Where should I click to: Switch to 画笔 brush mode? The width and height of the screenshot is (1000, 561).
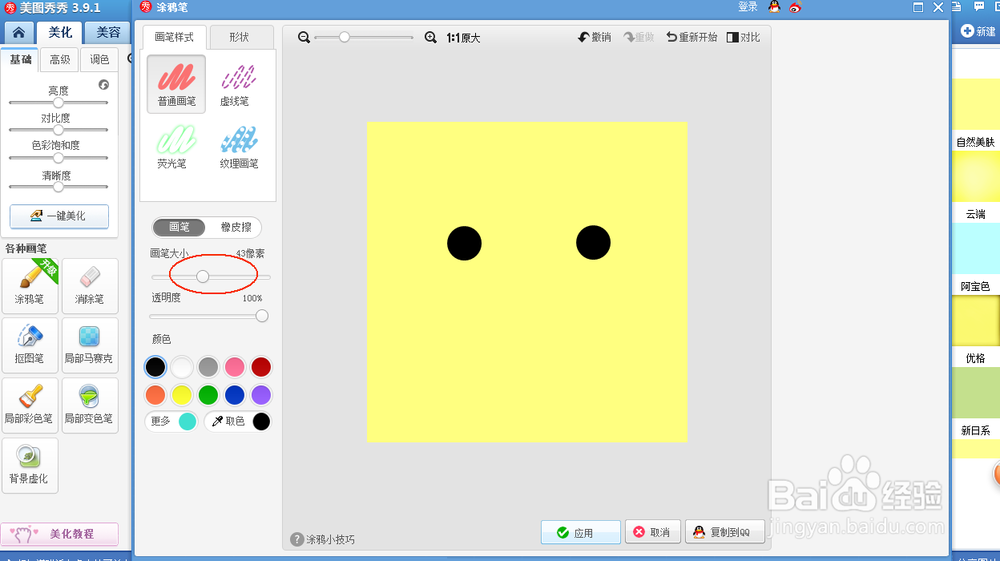179,227
